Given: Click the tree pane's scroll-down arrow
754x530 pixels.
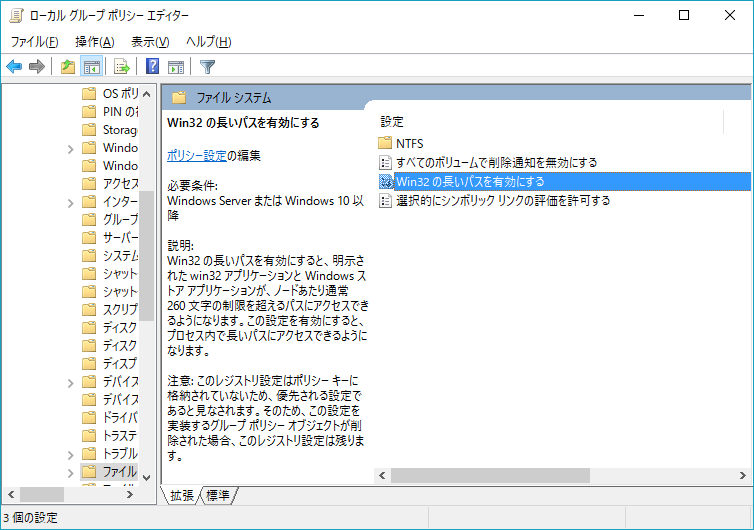Looking at the screenshot, I should pos(147,477).
